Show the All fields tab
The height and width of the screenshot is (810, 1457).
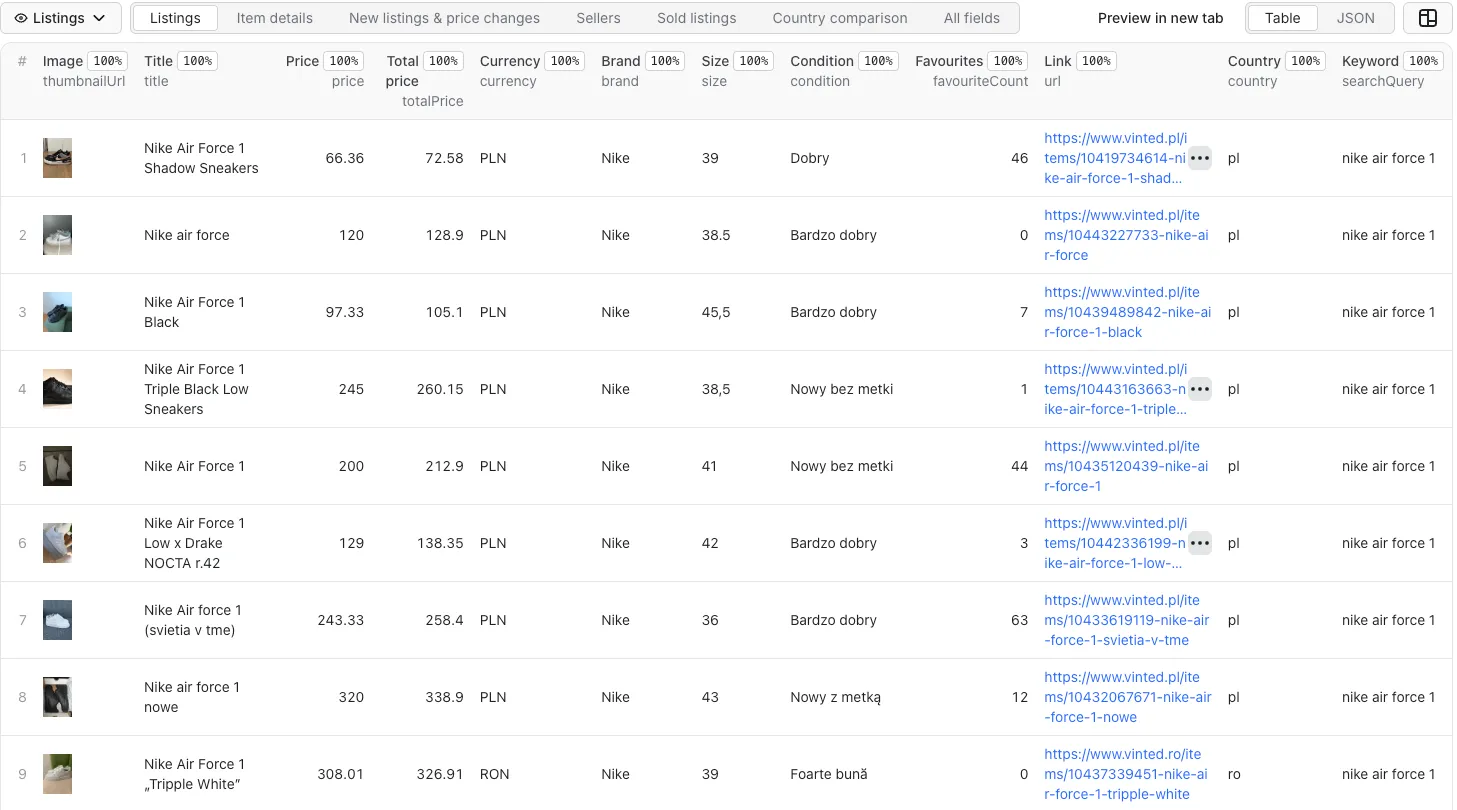[x=972, y=18]
